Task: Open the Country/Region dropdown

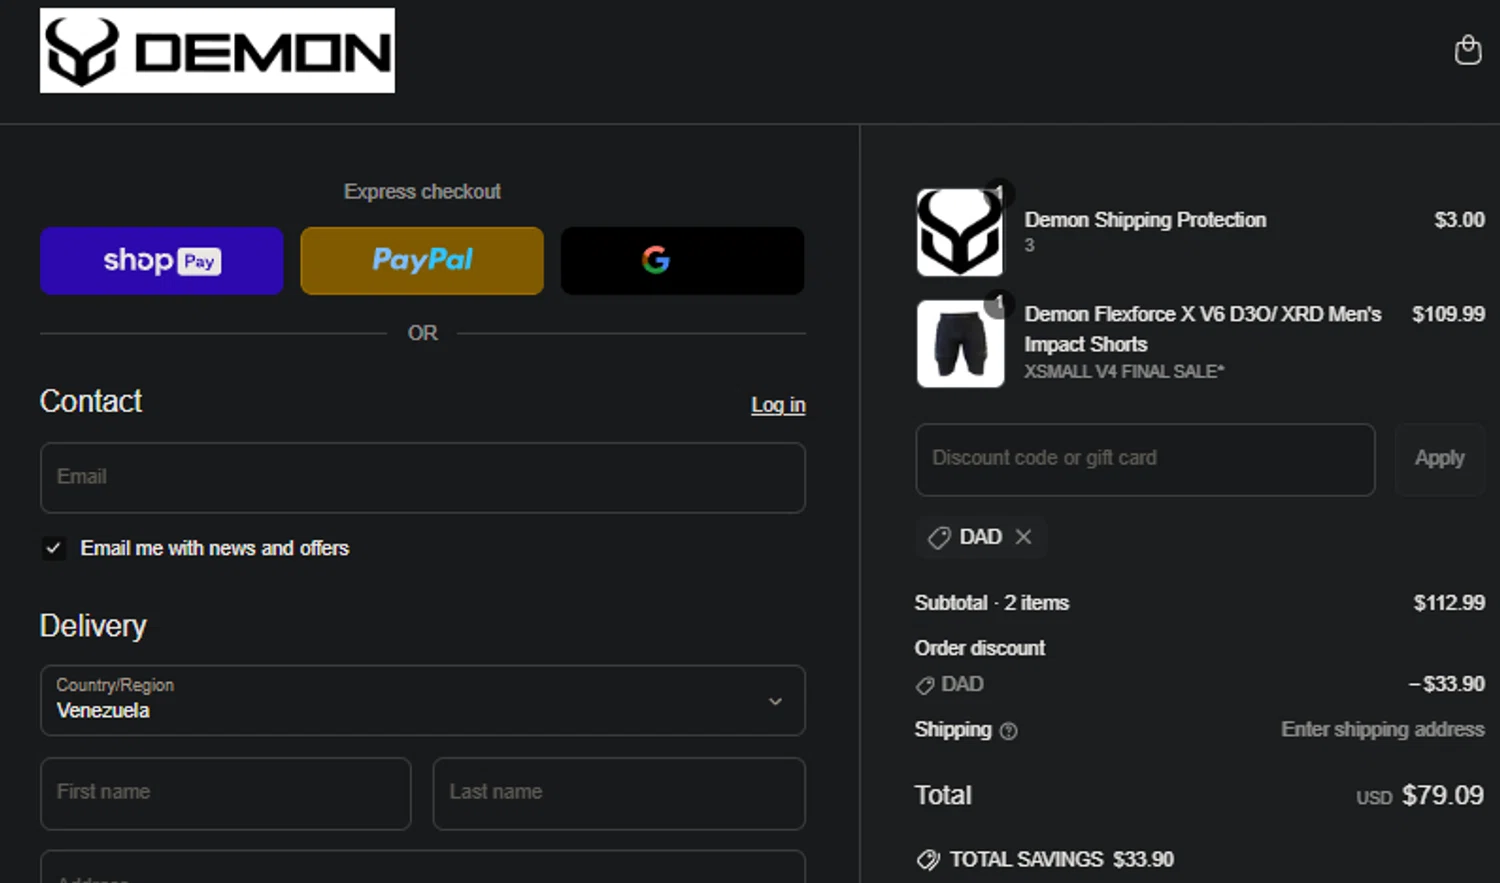Action: click(423, 700)
